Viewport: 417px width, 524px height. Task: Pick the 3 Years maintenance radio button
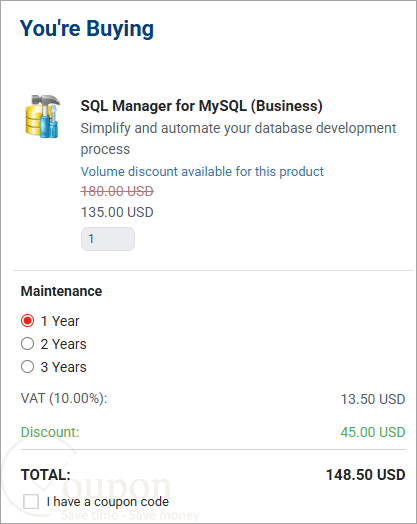(27, 367)
